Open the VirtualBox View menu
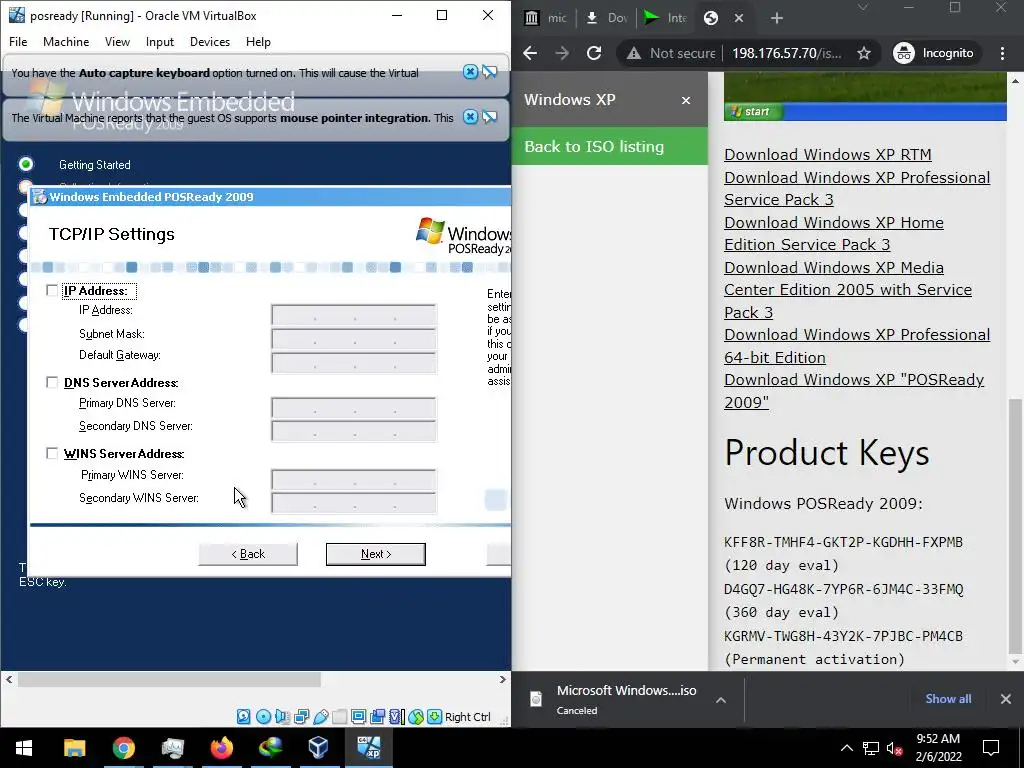 (118, 42)
